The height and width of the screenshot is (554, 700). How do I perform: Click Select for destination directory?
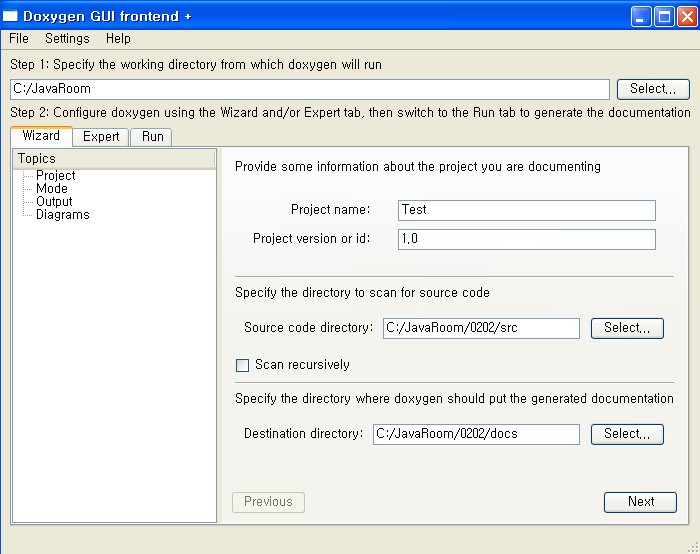[627, 434]
